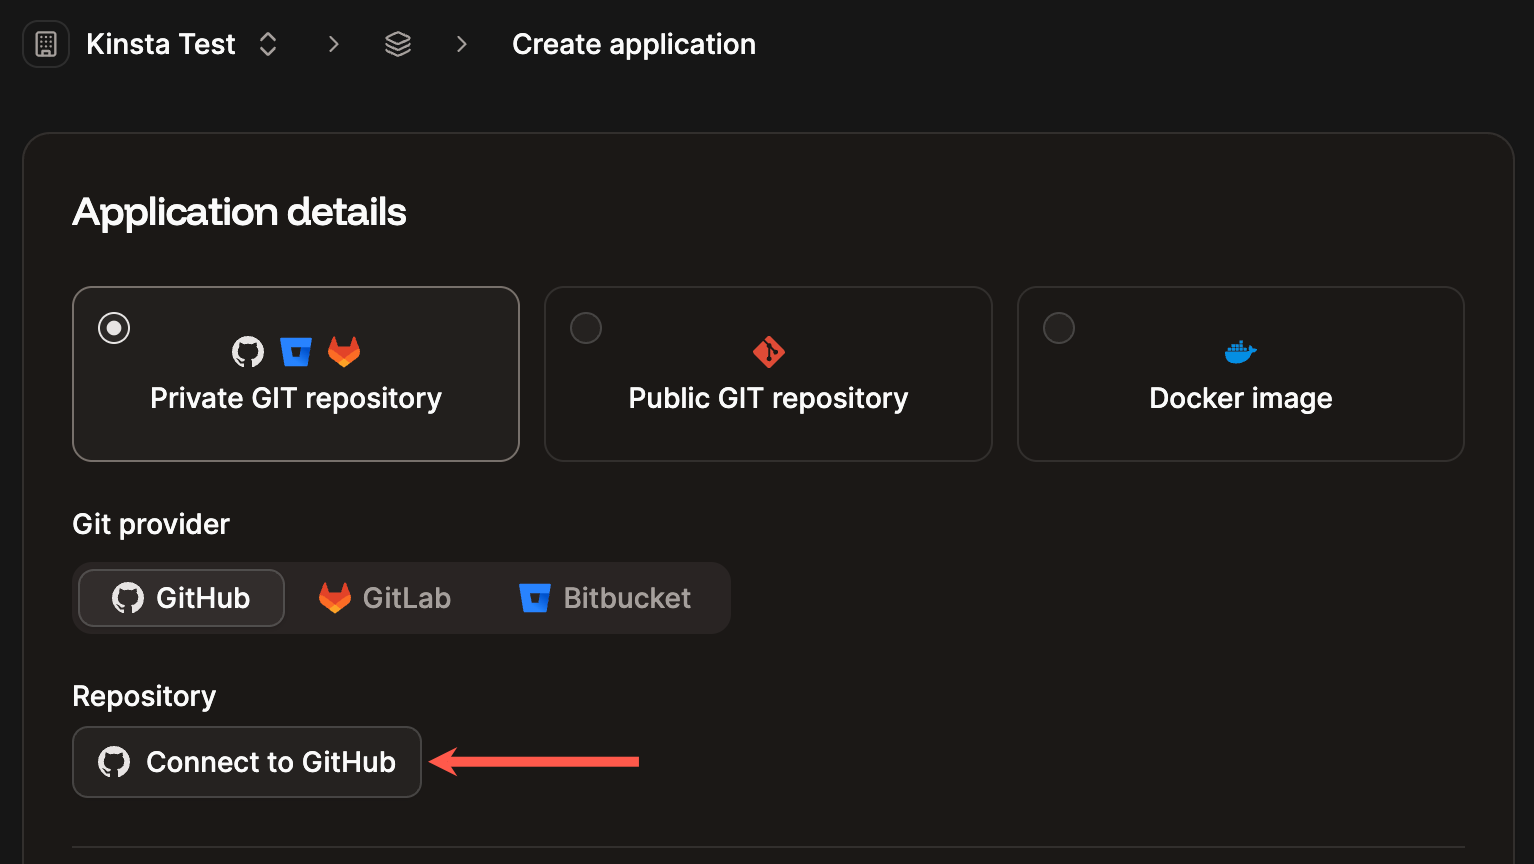This screenshot has width=1534, height=864.
Task: Select GitHub in the Git provider selector
Action: click(180, 597)
